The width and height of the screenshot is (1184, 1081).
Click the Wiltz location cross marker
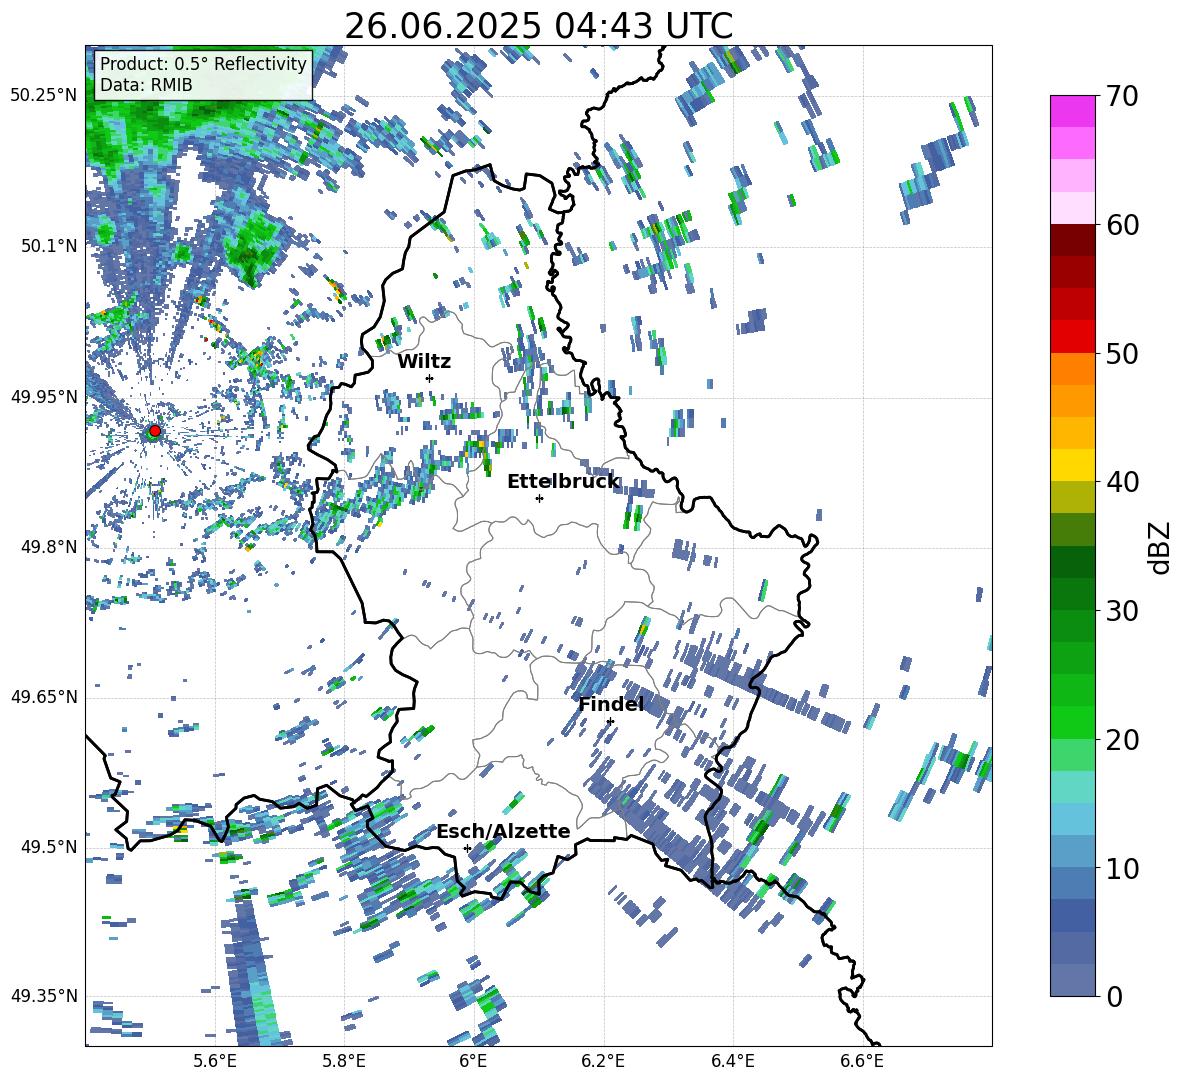430,378
